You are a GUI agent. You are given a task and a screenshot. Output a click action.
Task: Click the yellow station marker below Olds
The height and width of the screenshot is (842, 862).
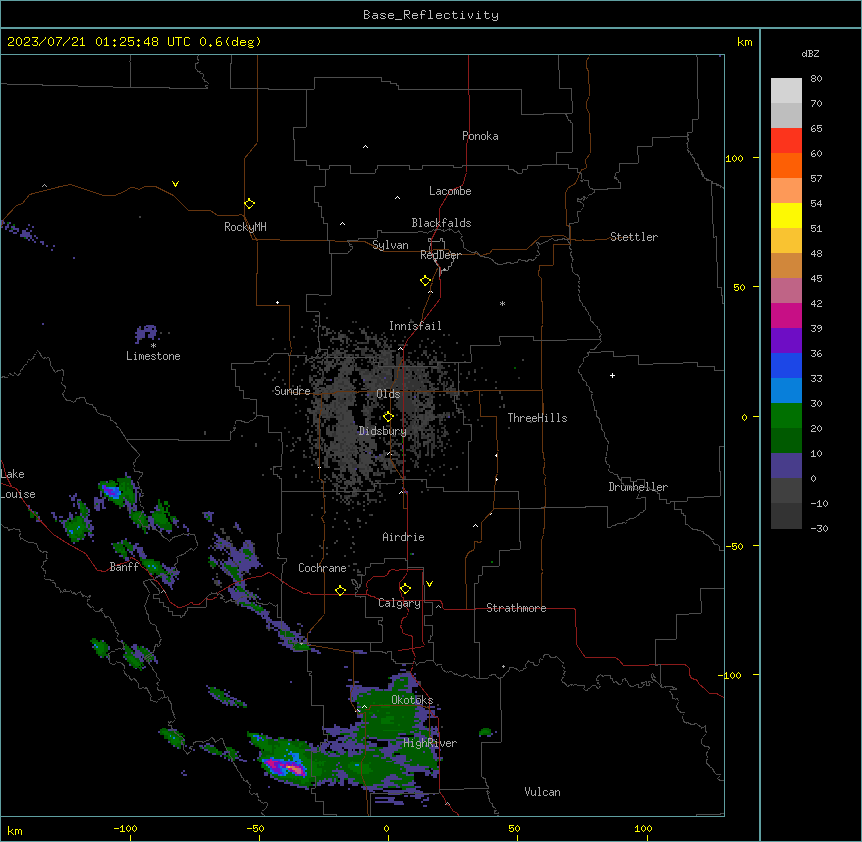388,416
